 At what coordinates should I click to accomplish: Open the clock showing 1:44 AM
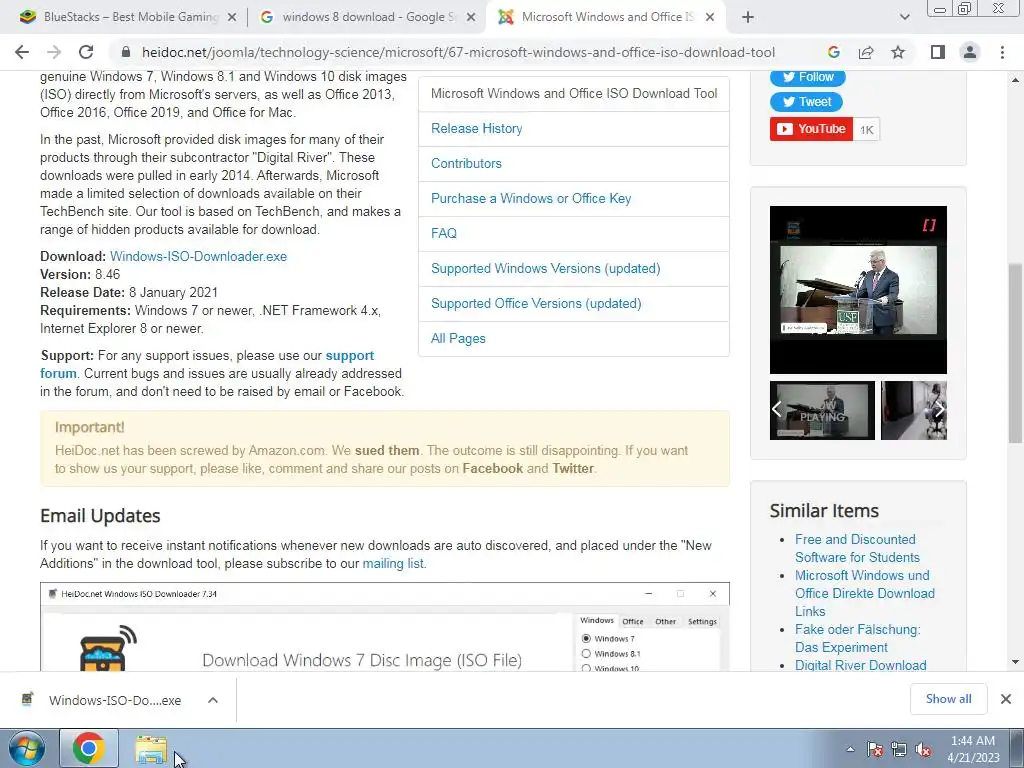point(973,748)
